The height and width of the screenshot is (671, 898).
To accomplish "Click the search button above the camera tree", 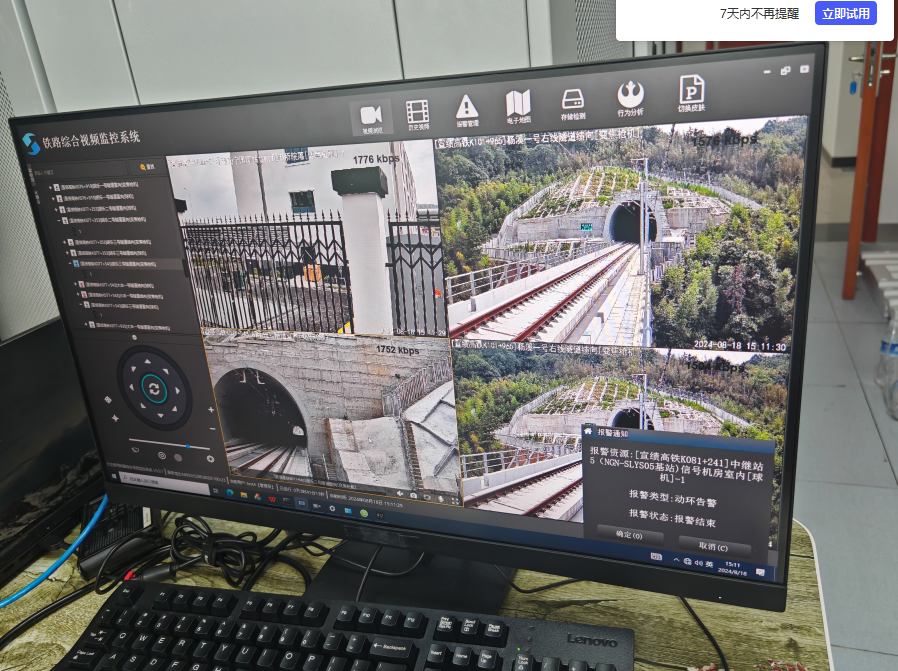I will coord(147,167).
